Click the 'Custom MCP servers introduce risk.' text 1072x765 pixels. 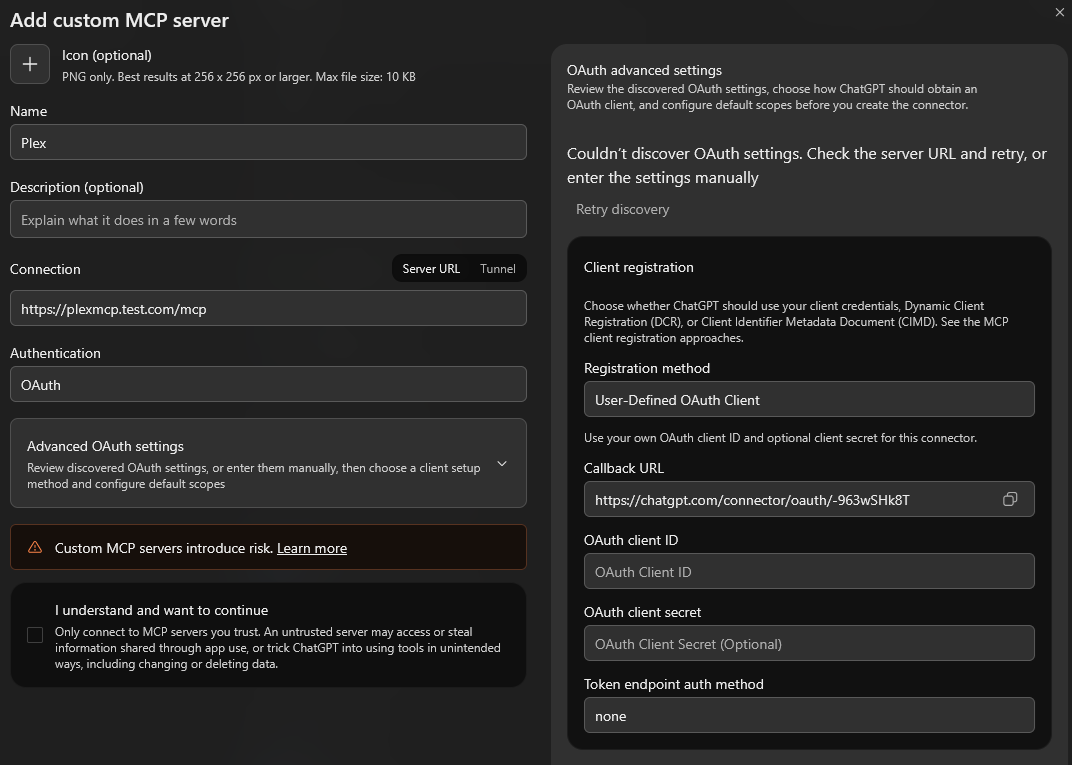tap(164, 548)
